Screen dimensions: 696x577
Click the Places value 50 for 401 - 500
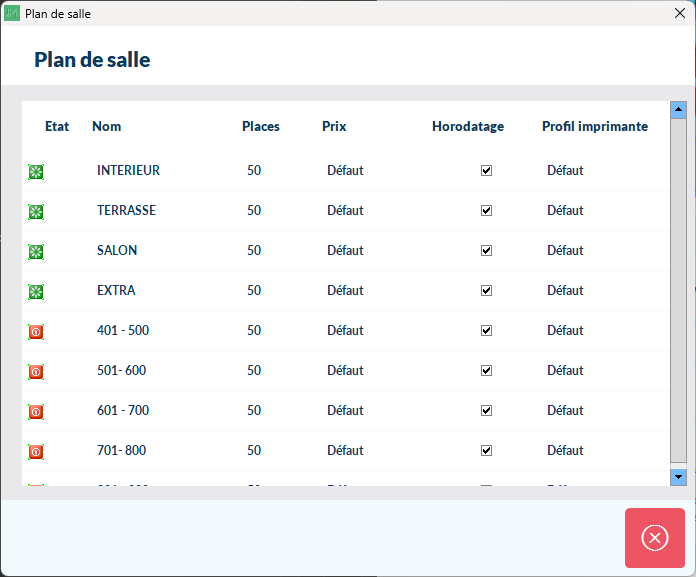click(x=254, y=330)
